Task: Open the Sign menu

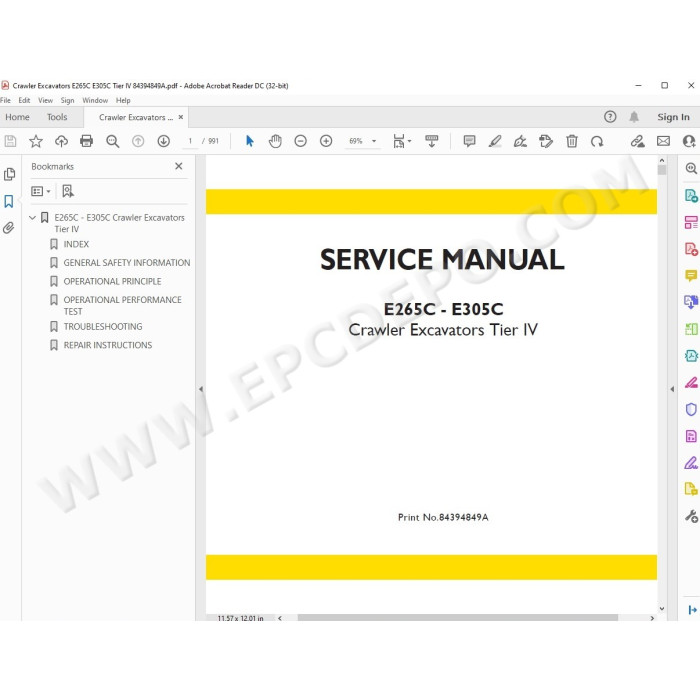Action: 67,100
